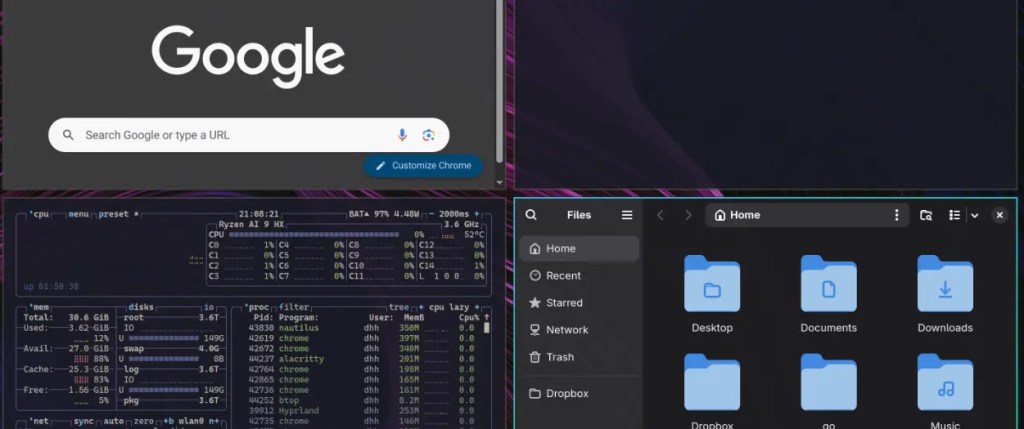1024x429 pixels.
Task: Click the cpu box label in btop
Action: (40, 214)
